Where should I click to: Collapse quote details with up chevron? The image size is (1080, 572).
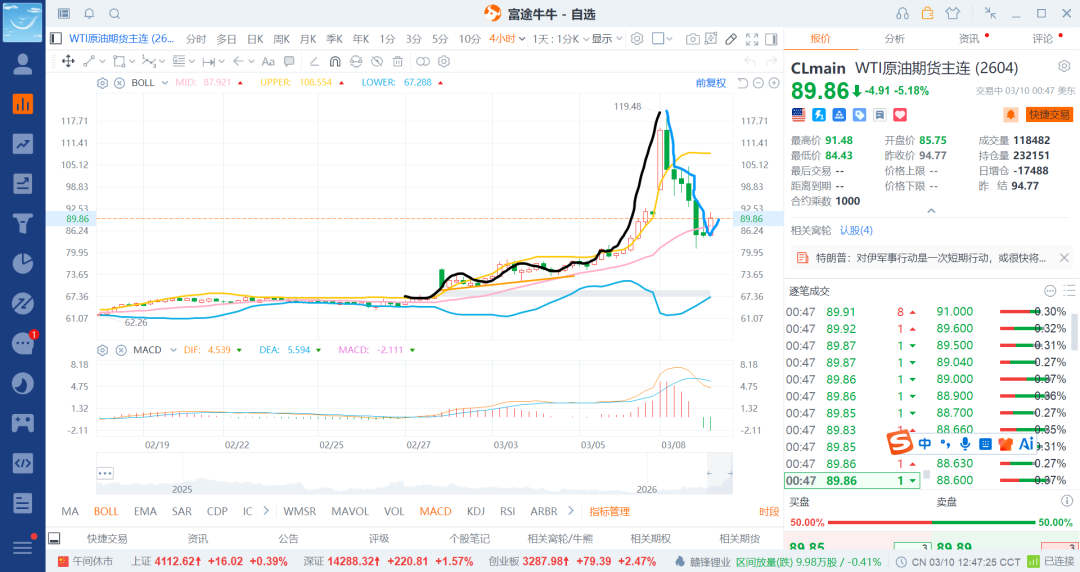(931, 210)
